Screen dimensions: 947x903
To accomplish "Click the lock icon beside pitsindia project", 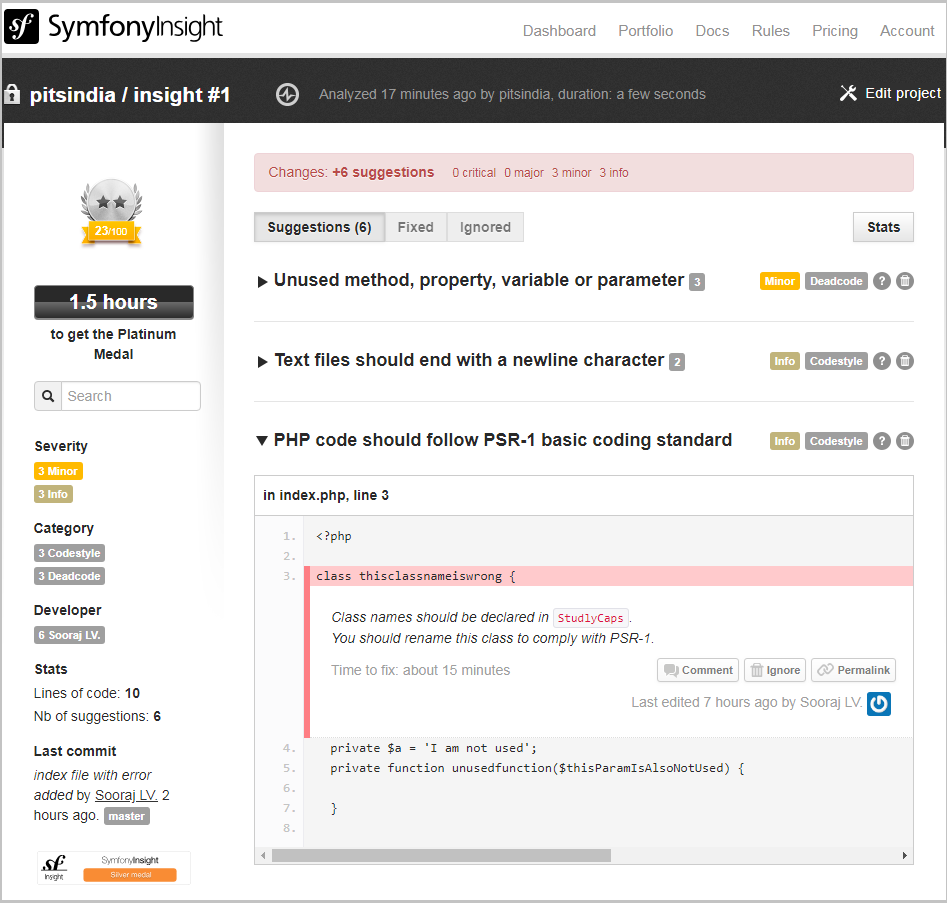I will [x=11, y=94].
